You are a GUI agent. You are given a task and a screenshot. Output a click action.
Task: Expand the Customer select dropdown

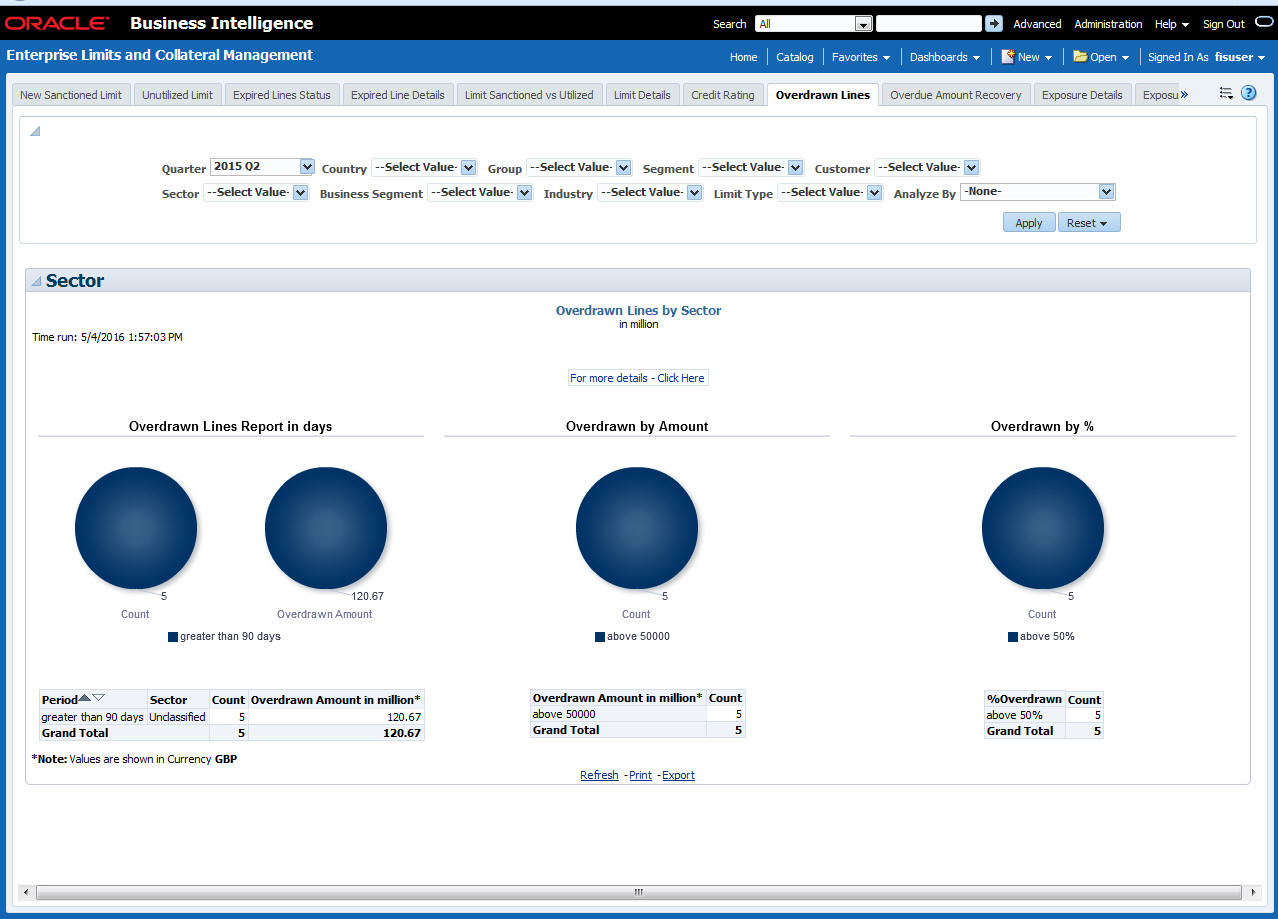click(971, 168)
